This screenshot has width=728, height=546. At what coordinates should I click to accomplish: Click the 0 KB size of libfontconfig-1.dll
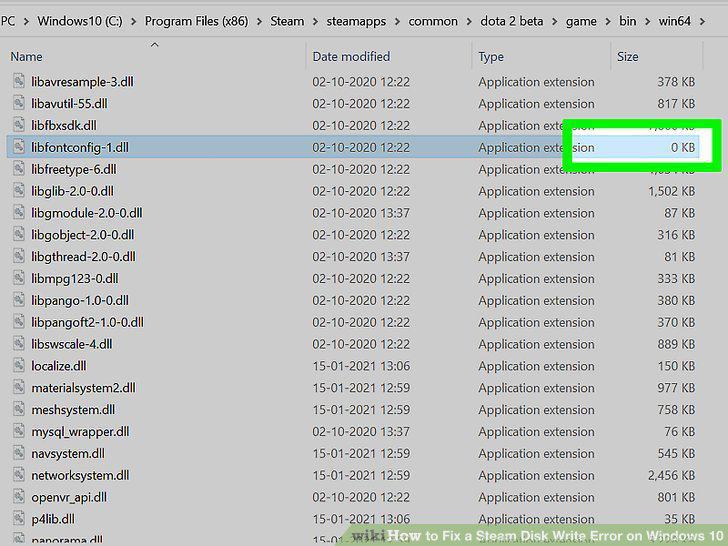click(x=682, y=147)
